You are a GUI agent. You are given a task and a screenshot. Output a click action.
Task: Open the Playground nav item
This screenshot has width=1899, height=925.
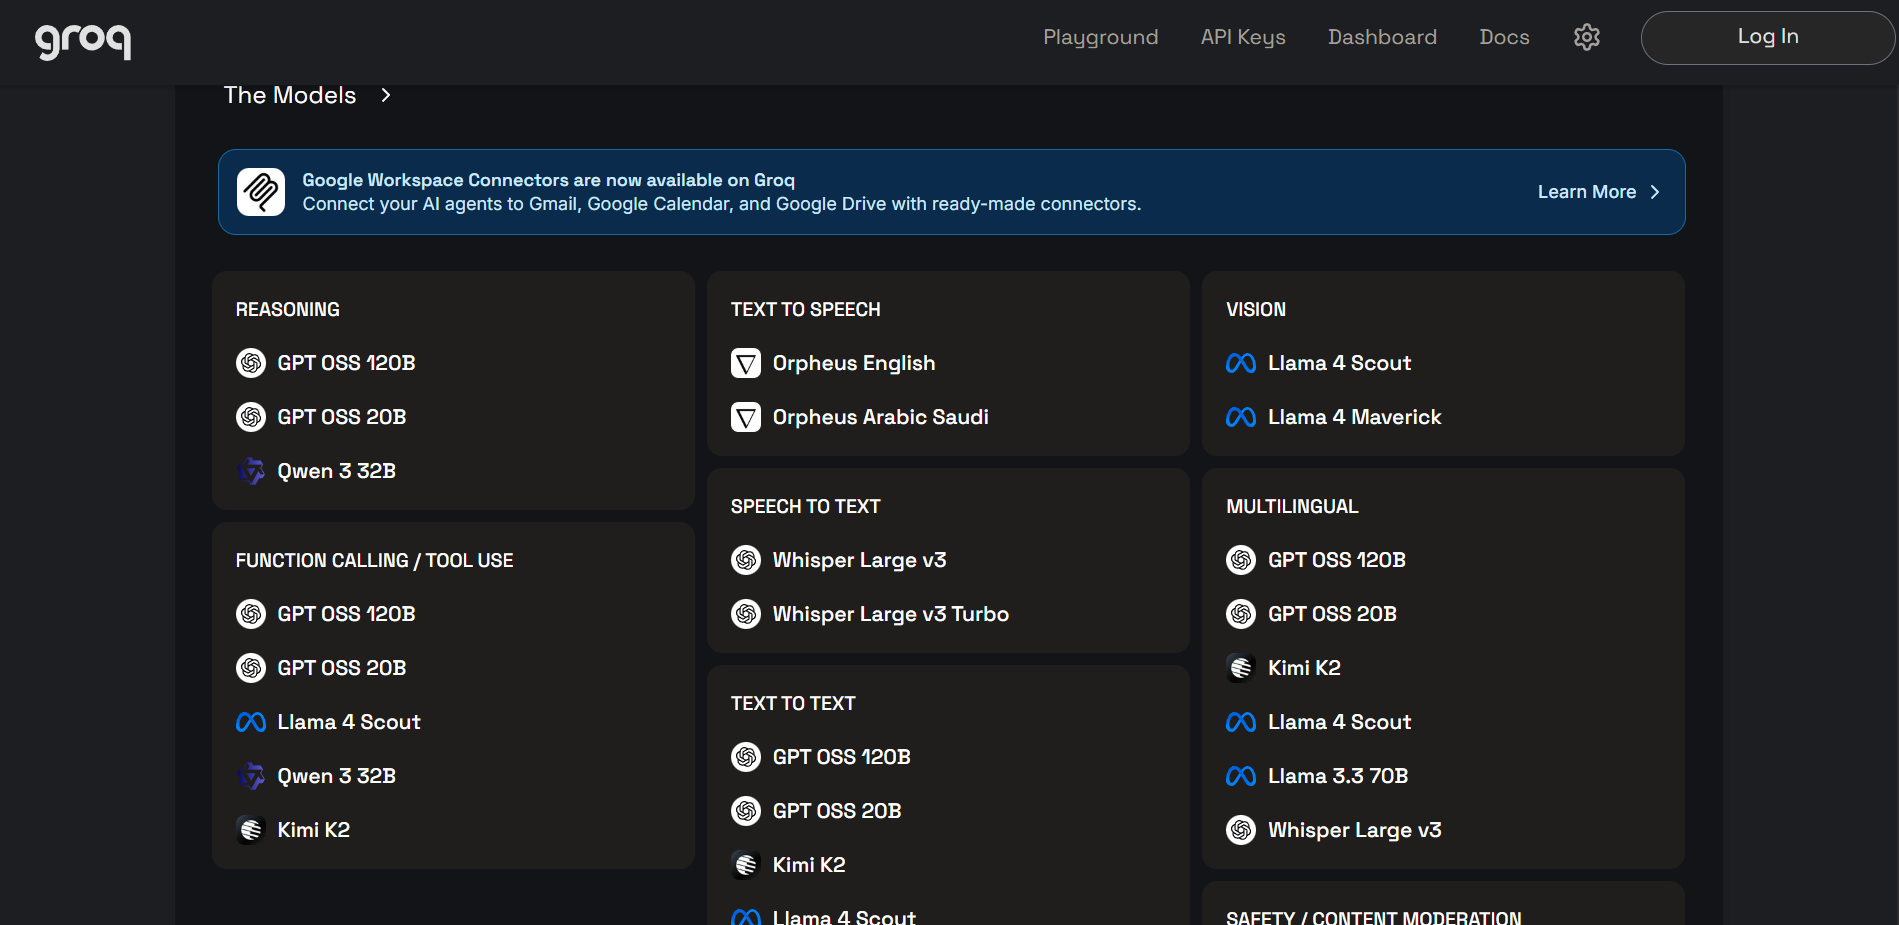tap(1100, 37)
